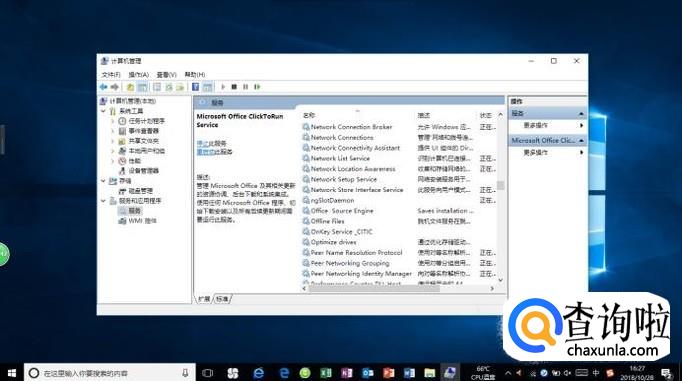Click the Pause Service toolbar icon
Image resolution: width=682 pixels, height=381 pixels.
click(x=245, y=87)
